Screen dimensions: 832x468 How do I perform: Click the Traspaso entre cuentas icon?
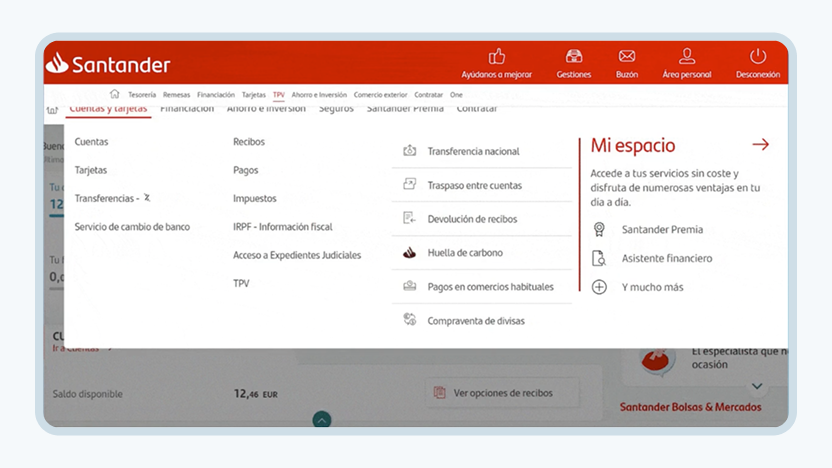click(x=410, y=185)
